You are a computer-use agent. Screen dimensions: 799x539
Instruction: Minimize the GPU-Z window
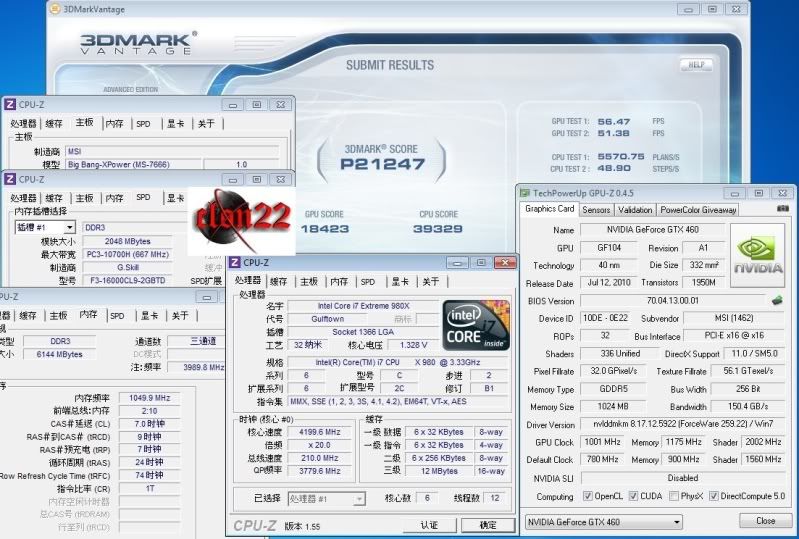(x=734, y=193)
